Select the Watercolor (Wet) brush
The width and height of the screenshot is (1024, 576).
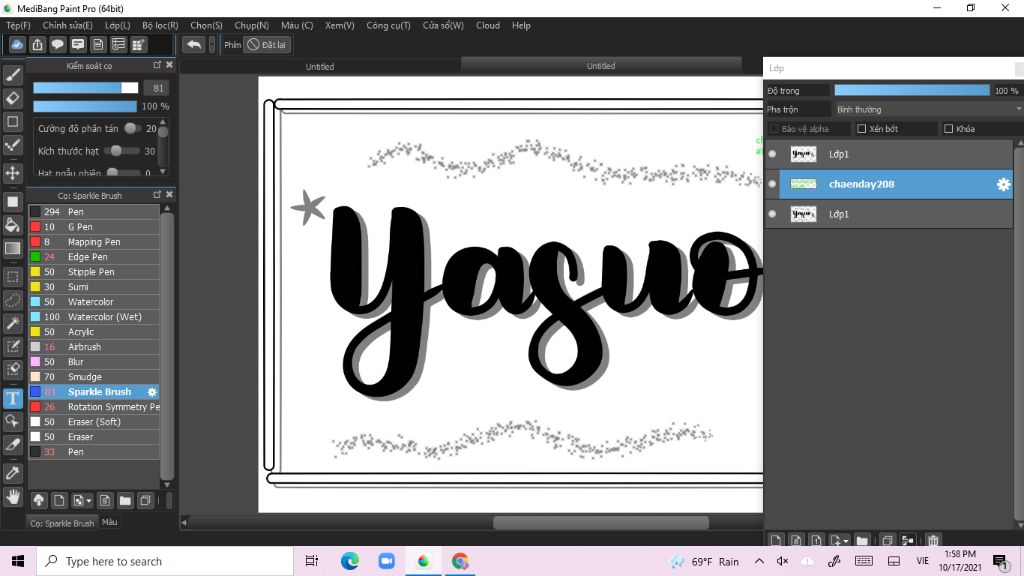94,317
